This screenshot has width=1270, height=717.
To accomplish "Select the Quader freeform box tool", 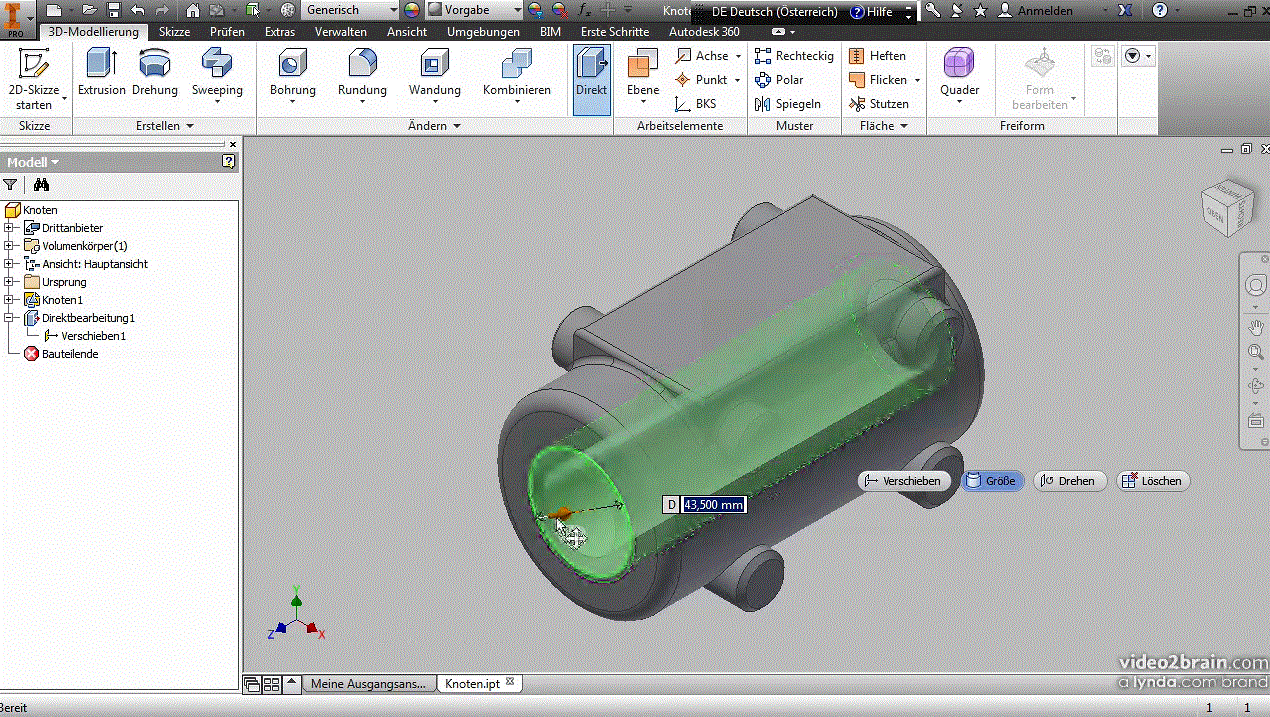I will [959, 76].
